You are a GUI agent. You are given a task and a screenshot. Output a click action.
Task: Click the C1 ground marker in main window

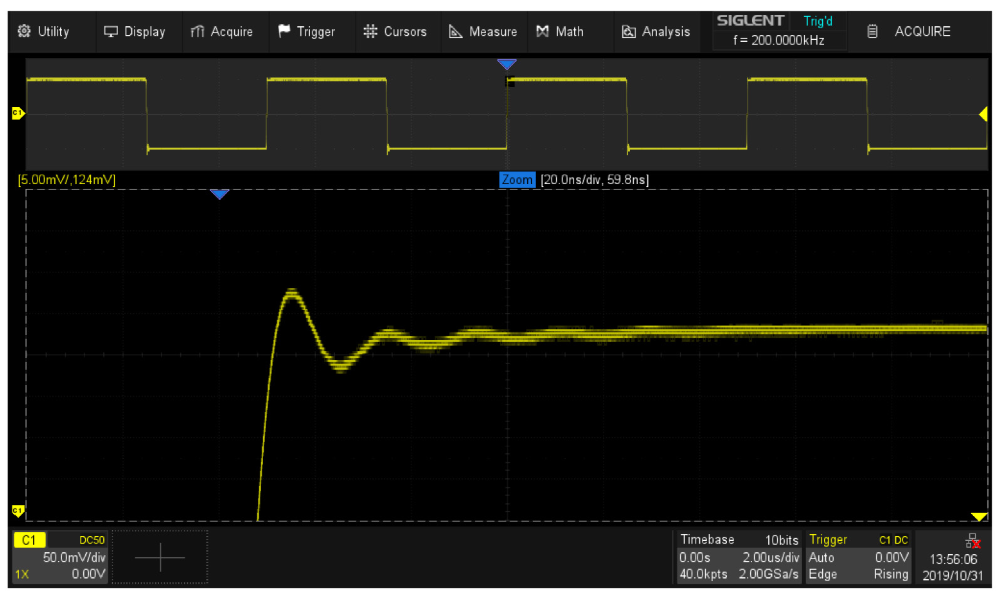(x=16, y=114)
